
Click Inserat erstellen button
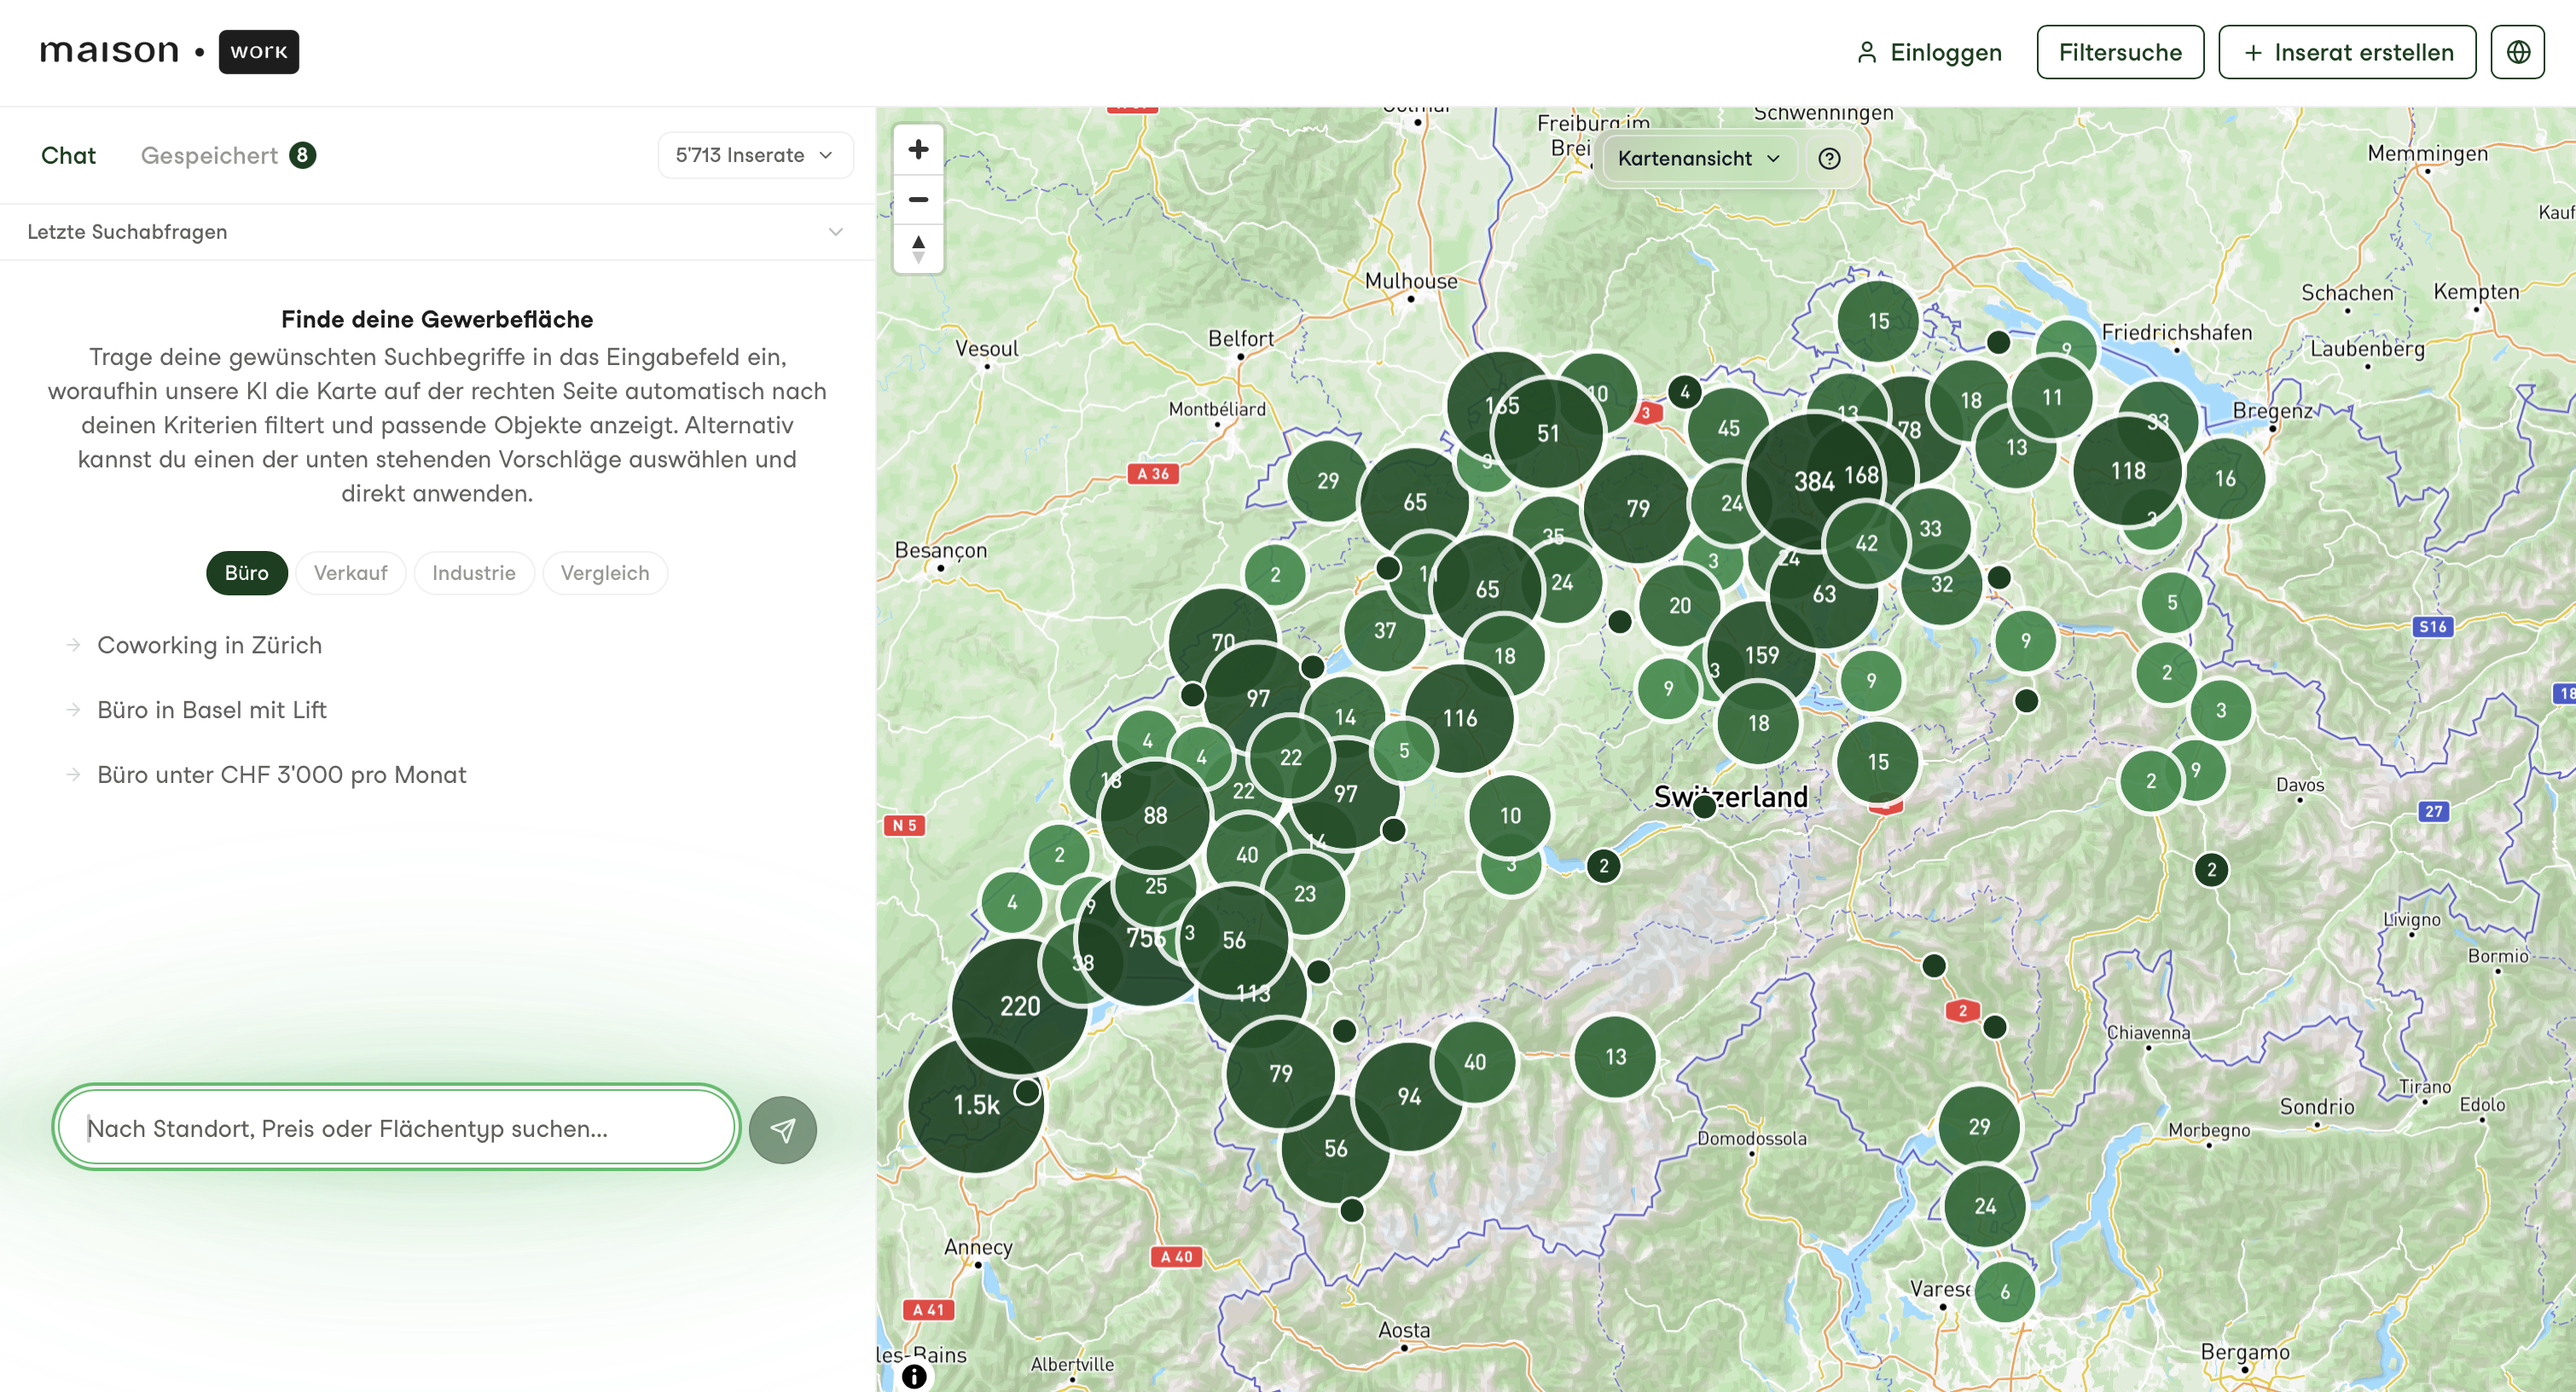coord(2347,52)
